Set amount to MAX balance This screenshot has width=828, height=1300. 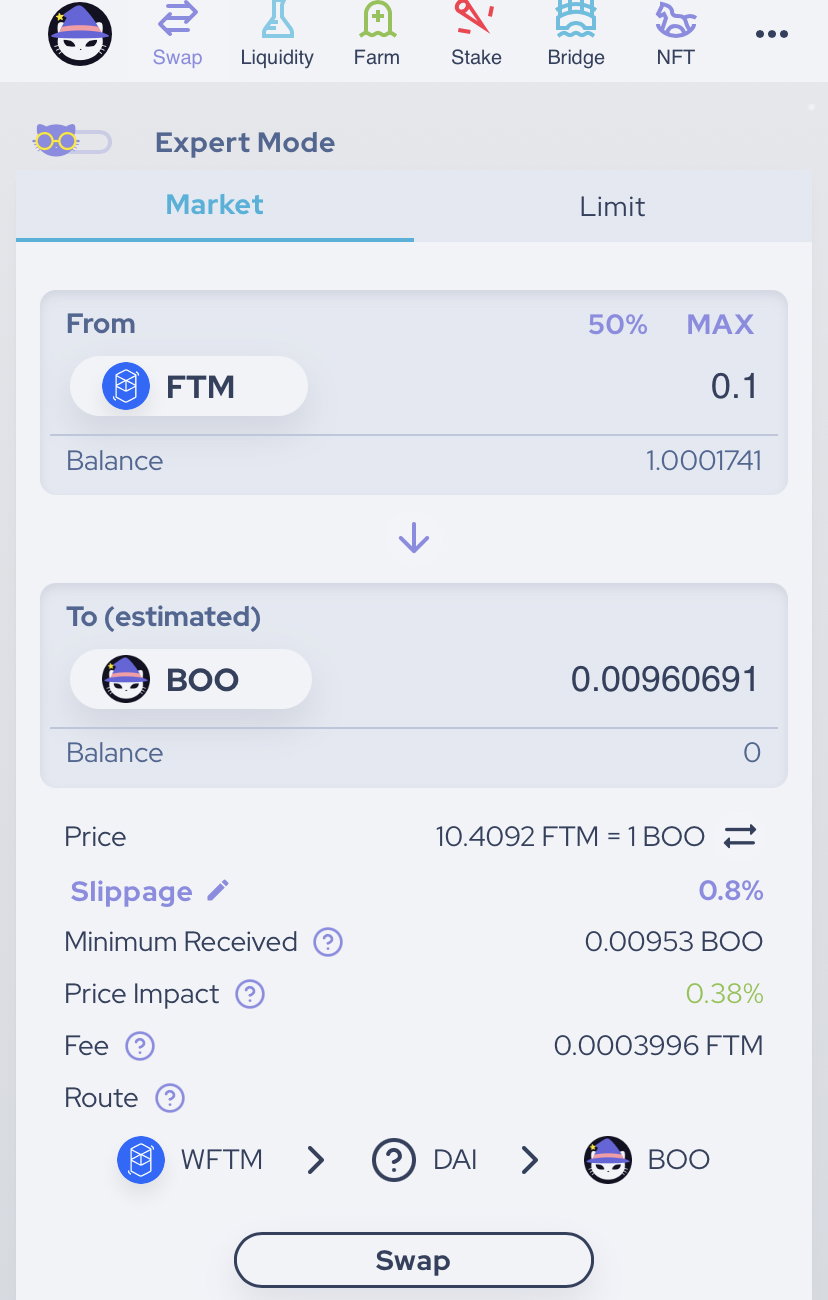click(720, 324)
